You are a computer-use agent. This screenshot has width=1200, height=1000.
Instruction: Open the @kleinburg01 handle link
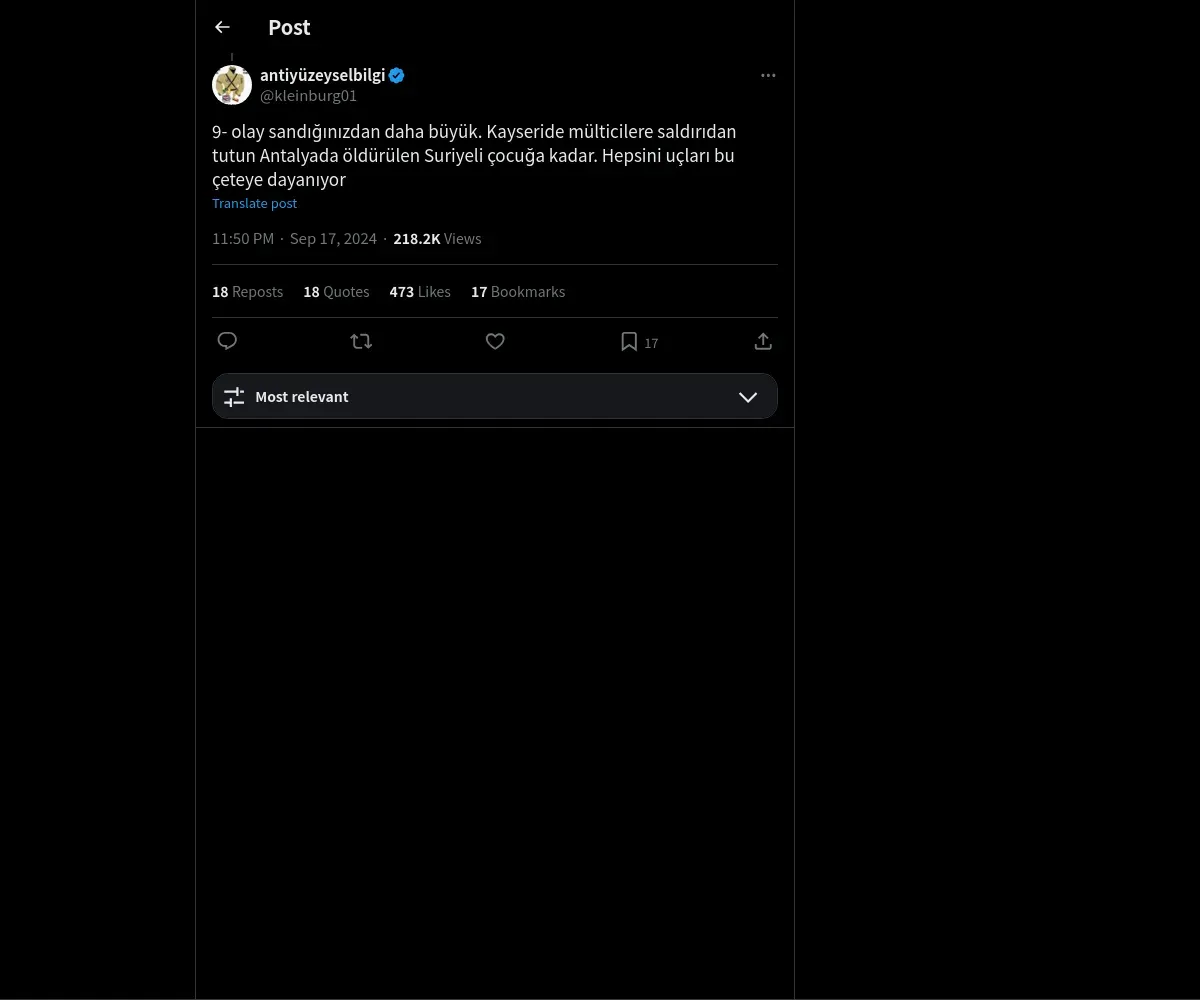click(x=308, y=96)
